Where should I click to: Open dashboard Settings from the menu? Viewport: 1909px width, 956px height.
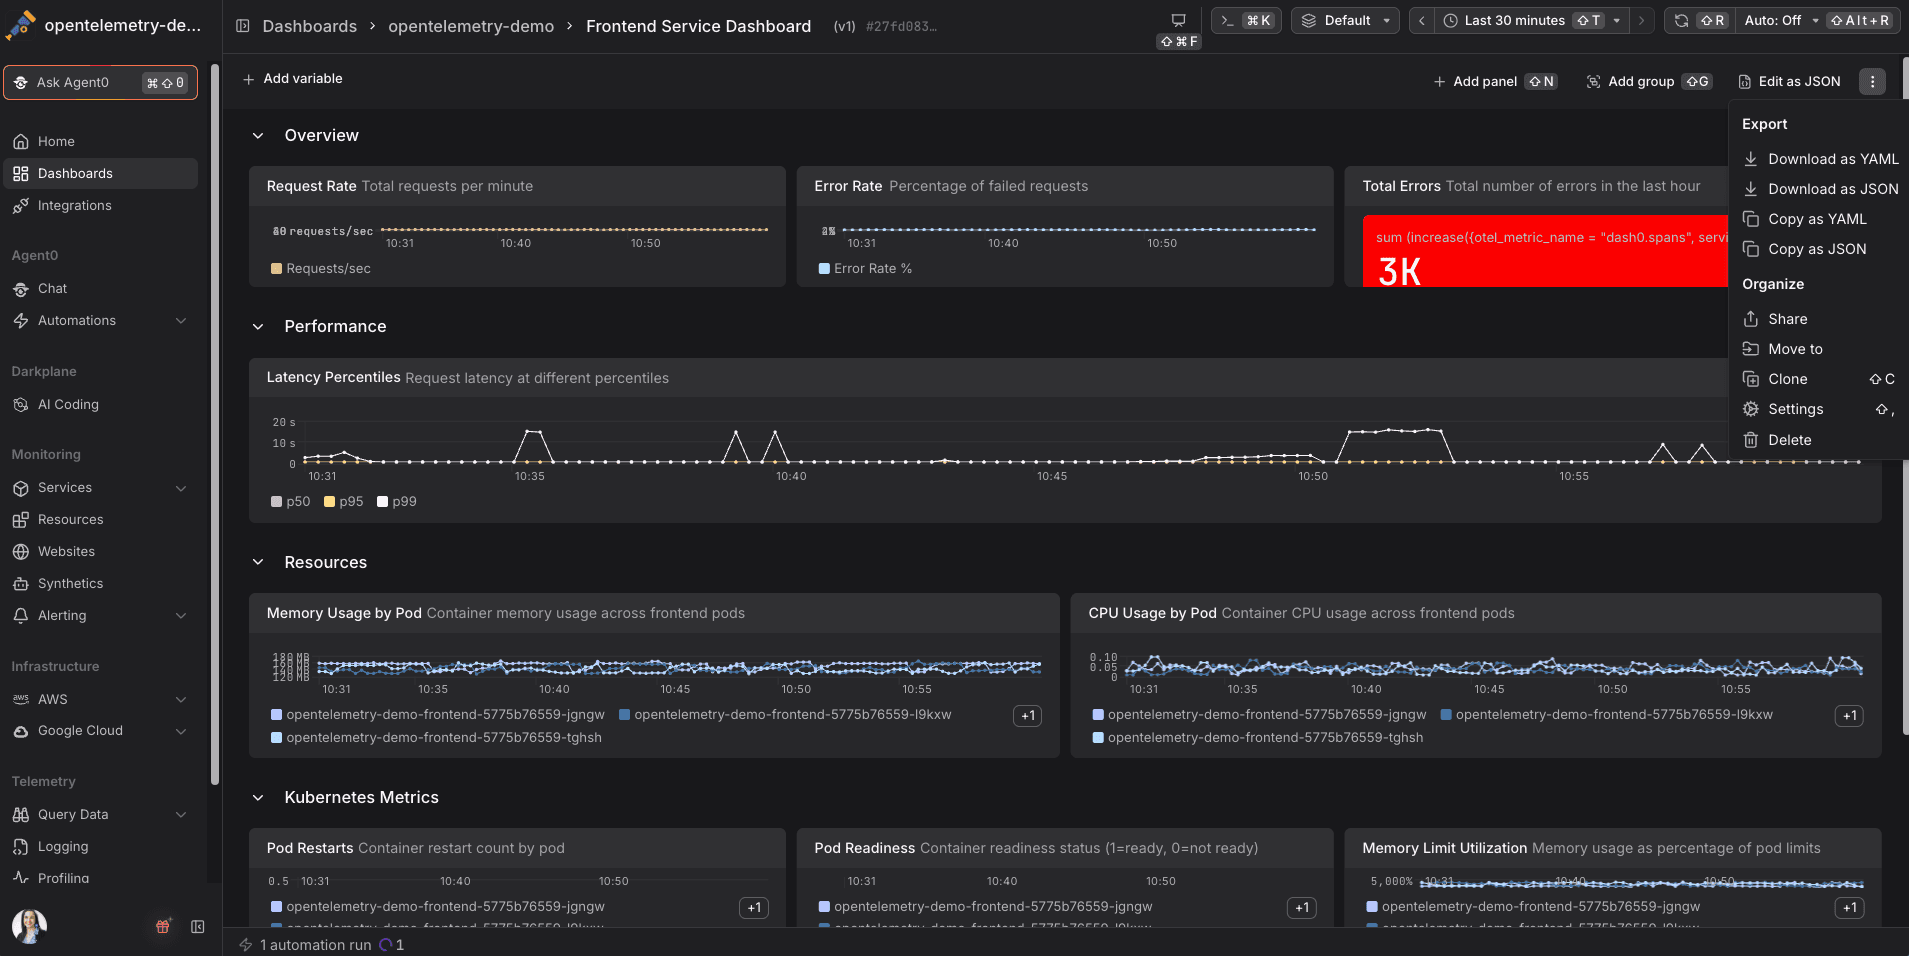(x=1820, y=409)
